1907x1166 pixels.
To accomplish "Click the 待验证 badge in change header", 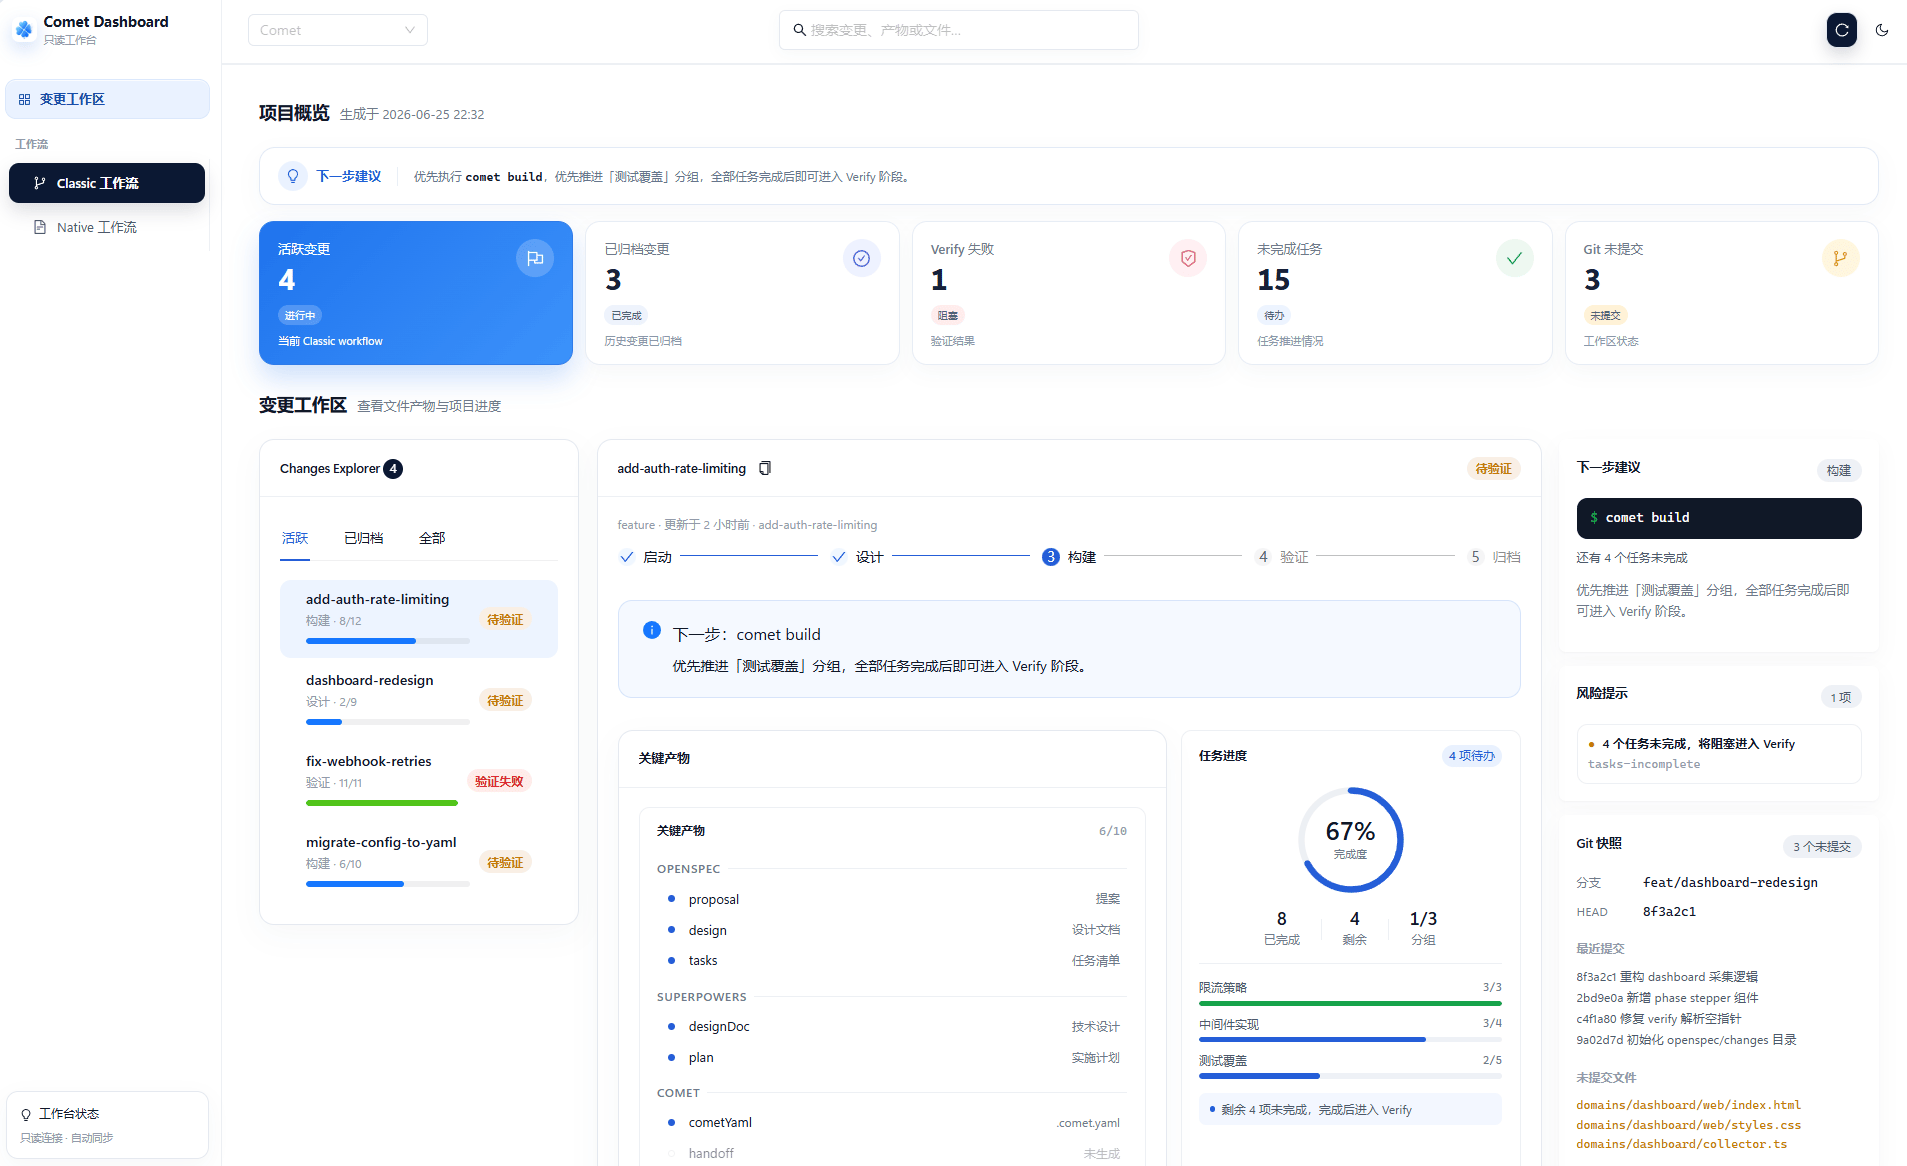I will click(1493, 468).
